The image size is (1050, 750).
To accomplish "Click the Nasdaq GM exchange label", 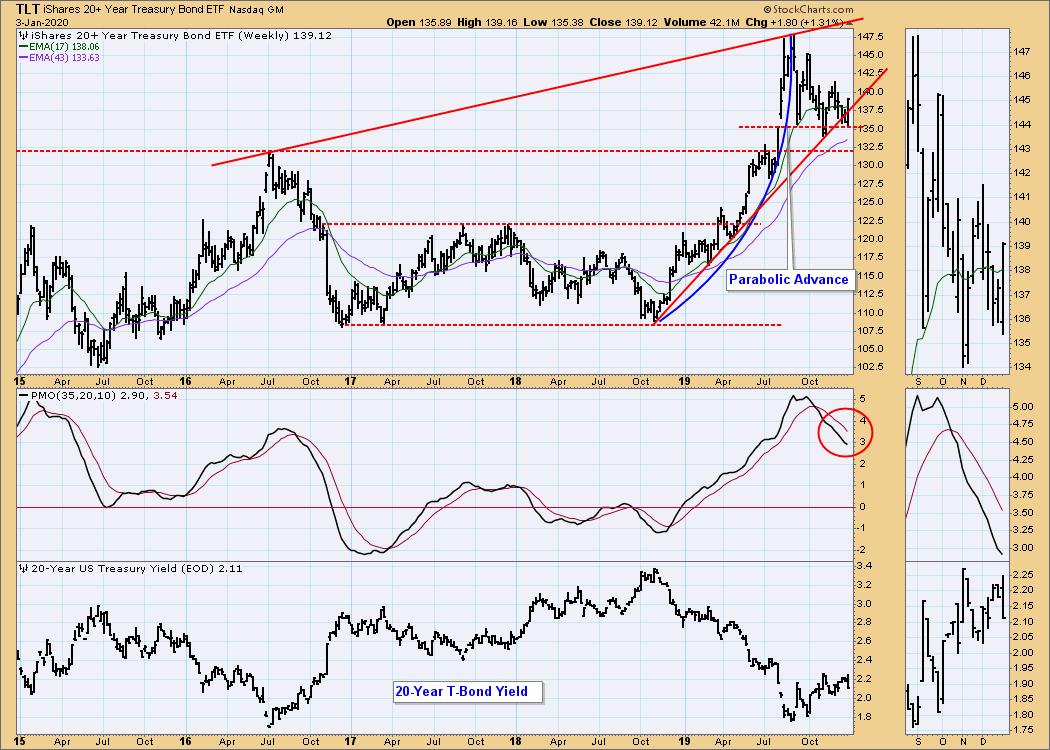I will tap(256, 10).
